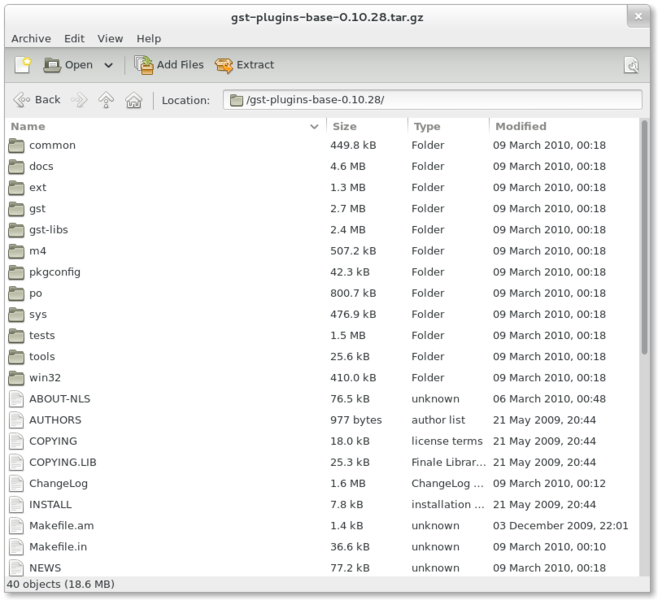Click the 4.6 MB size of docs
The image size is (658, 600).
347,167
